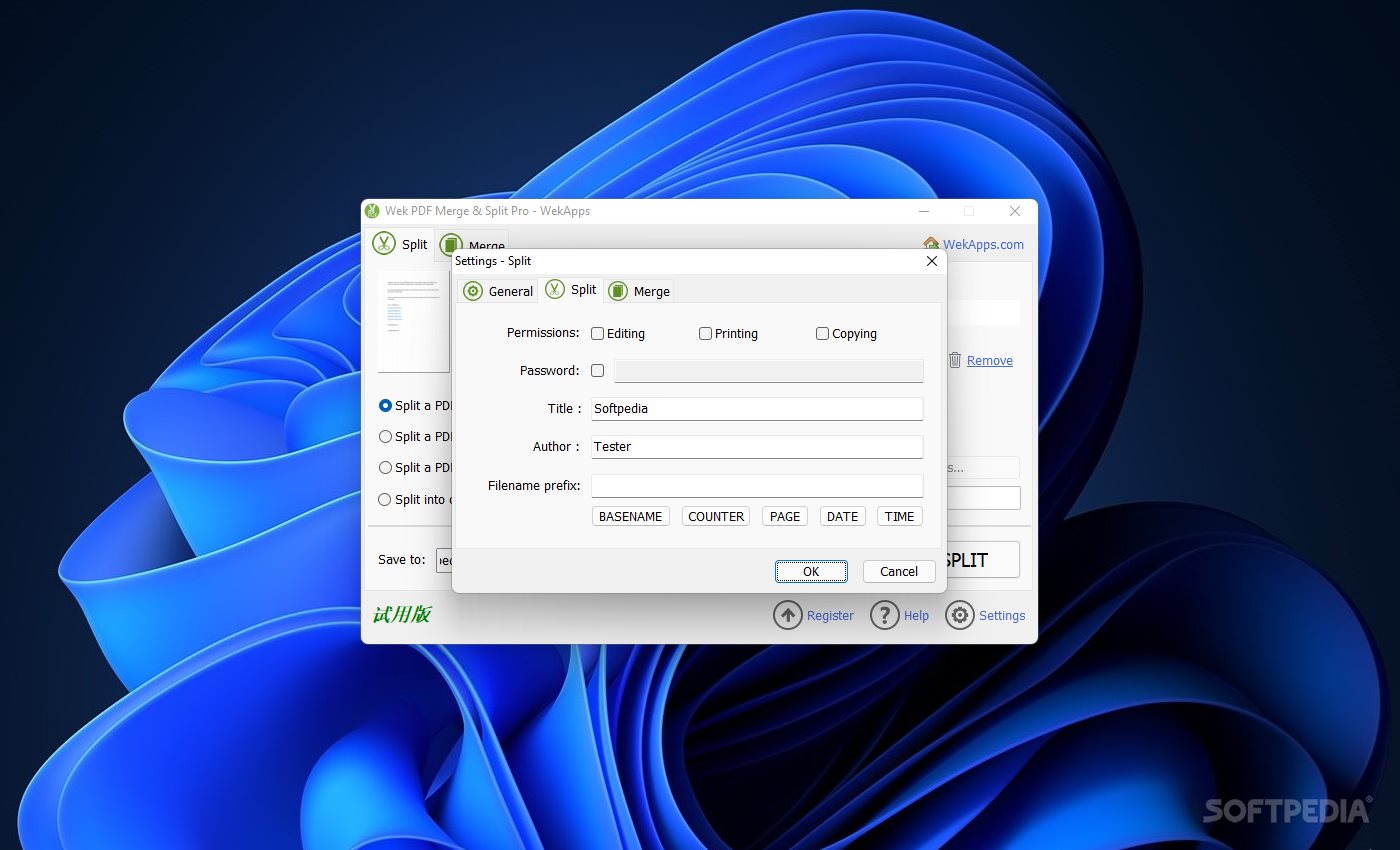The width and height of the screenshot is (1400, 850).
Task: Click the Author field containing Tester
Action: pyautogui.click(x=757, y=446)
